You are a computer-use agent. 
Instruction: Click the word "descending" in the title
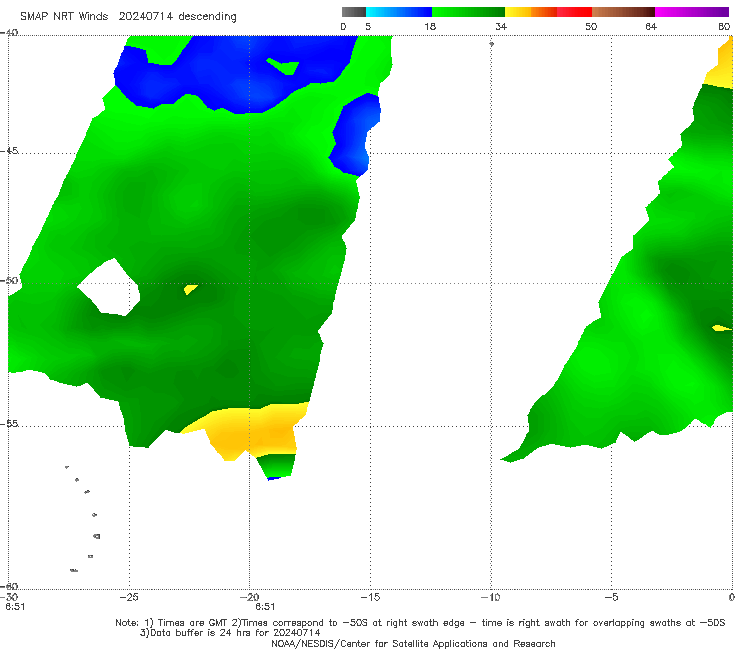[208, 17]
